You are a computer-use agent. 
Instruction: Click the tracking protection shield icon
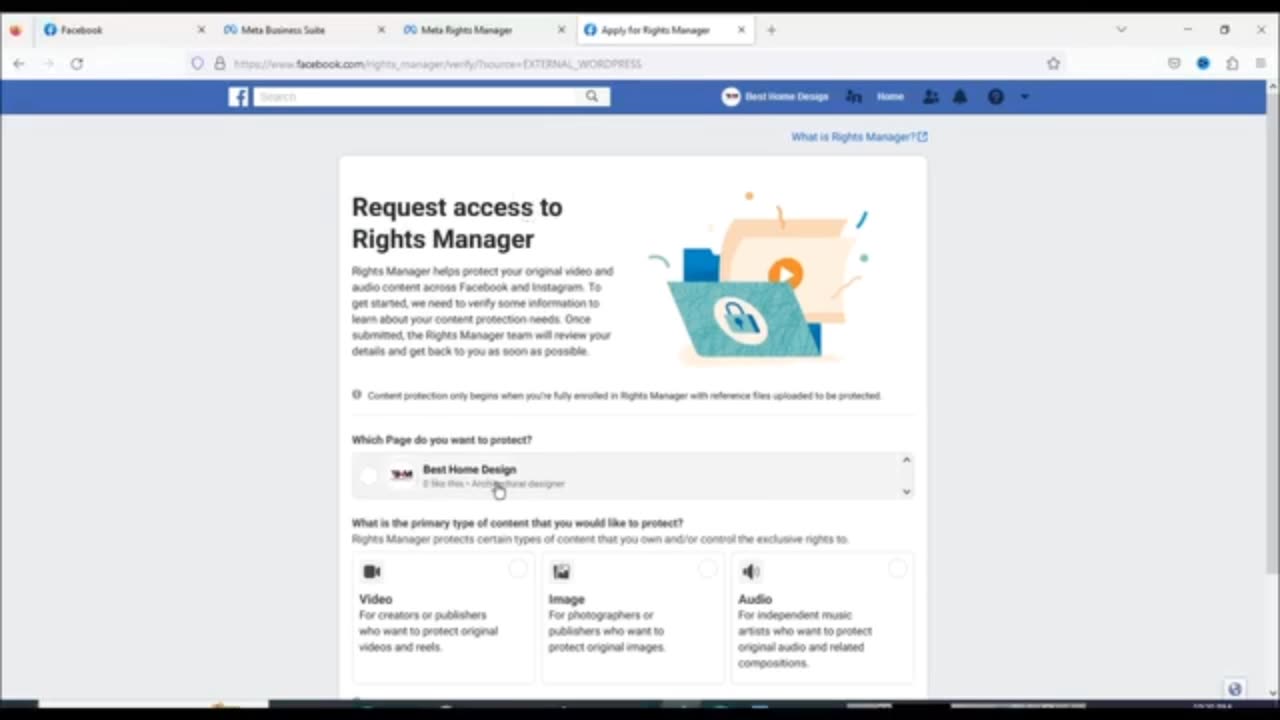tap(197, 63)
